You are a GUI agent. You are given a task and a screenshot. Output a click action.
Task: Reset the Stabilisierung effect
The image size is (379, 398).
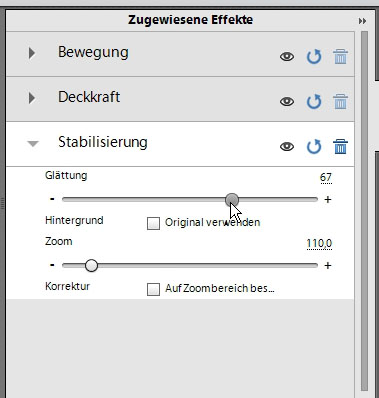tap(314, 146)
